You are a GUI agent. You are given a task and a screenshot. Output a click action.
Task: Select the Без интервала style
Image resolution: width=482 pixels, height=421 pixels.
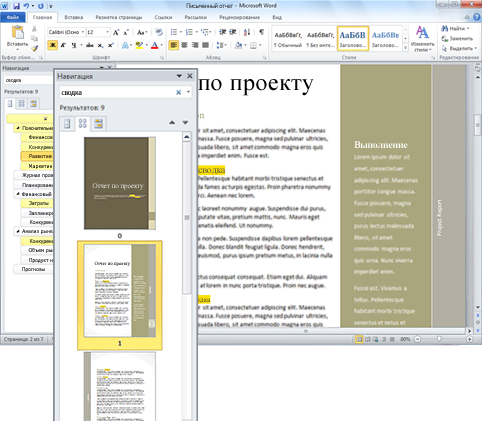pos(320,39)
